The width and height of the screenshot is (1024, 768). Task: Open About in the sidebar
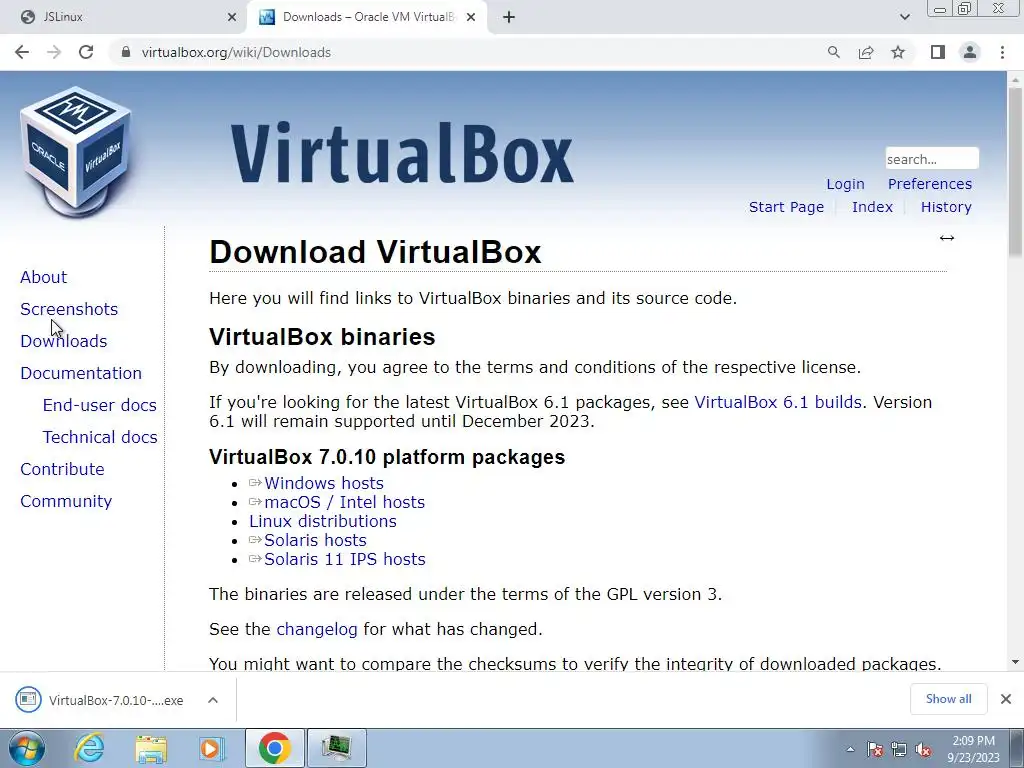[x=43, y=277]
